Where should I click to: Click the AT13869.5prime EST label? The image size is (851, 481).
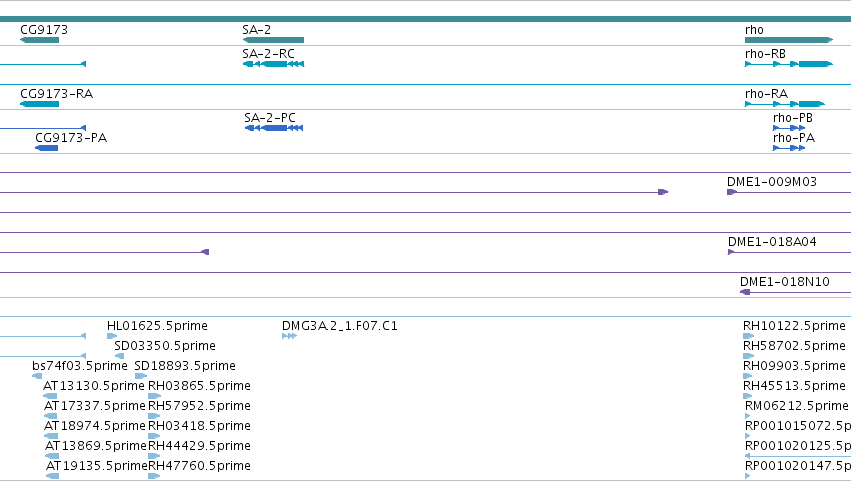pyautogui.click(x=96, y=446)
